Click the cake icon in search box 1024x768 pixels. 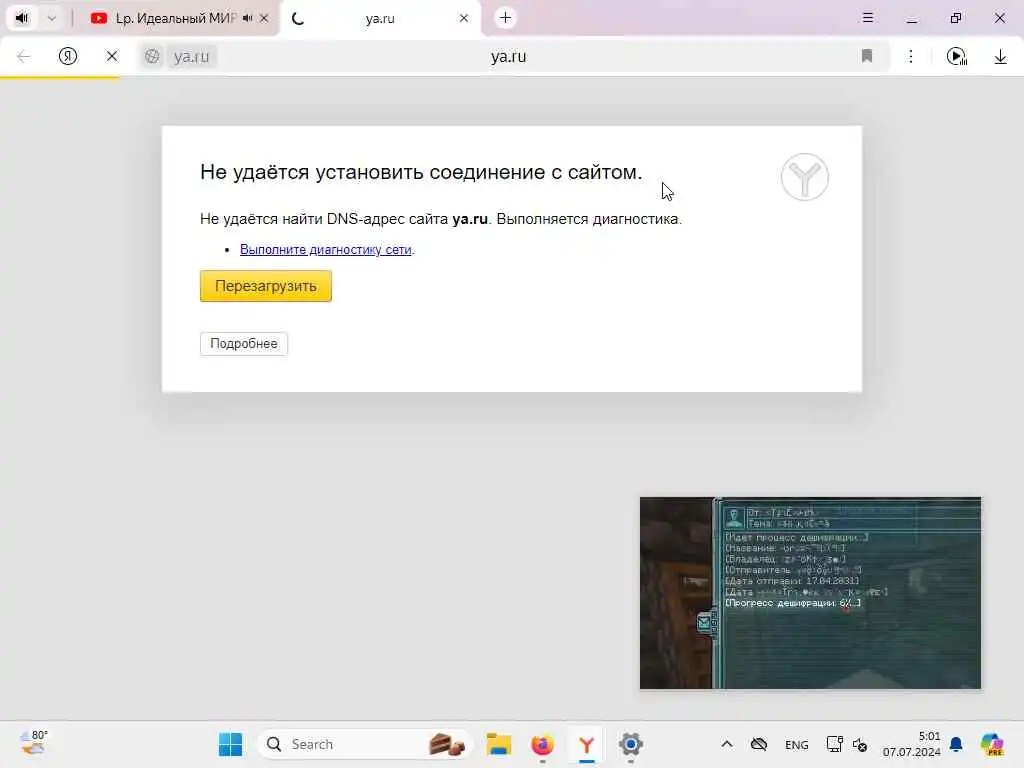(x=447, y=744)
